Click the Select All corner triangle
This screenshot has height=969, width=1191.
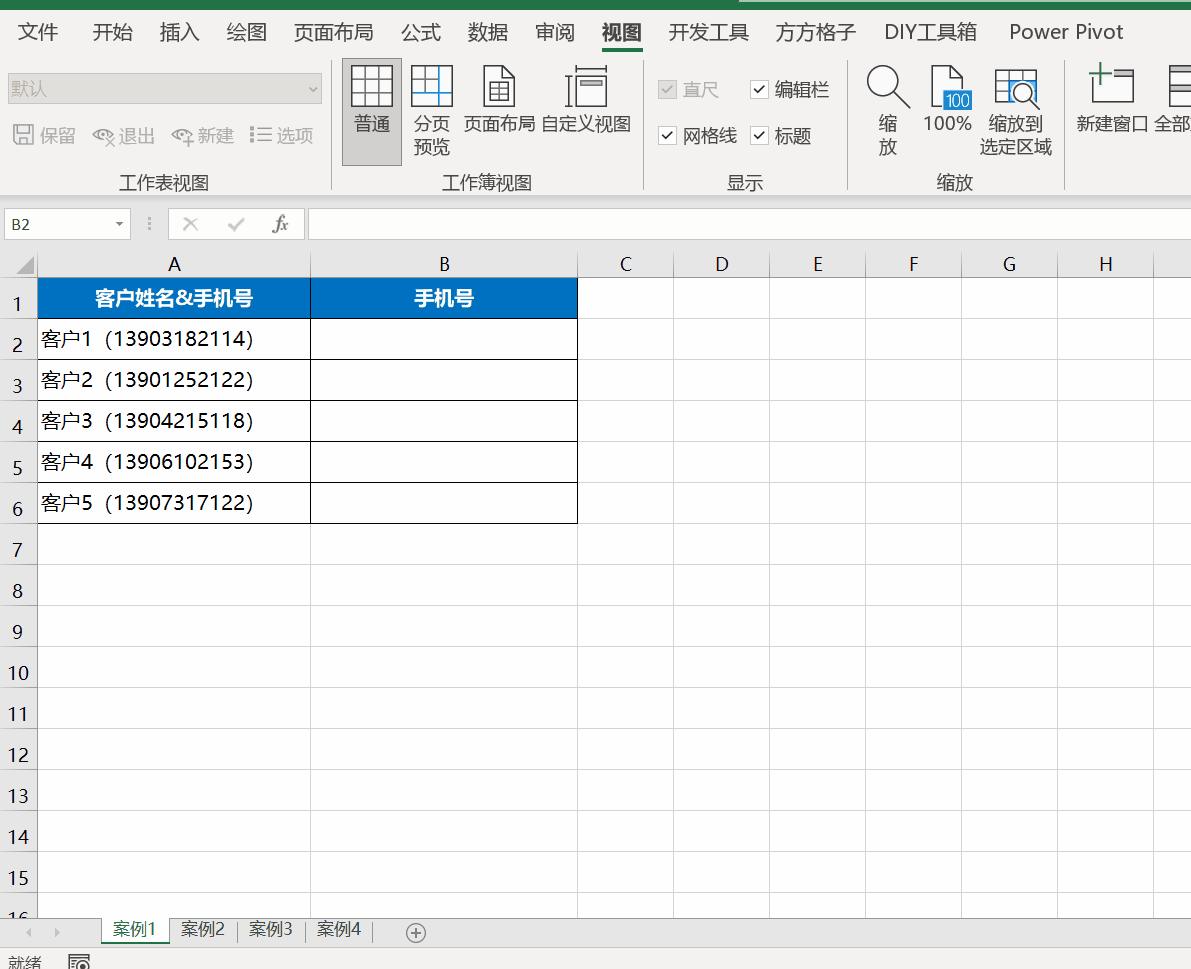point(25,264)
